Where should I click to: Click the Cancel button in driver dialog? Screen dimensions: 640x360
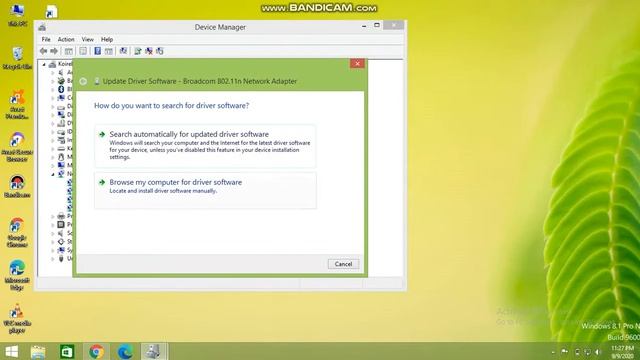click(x=343, y=264)
